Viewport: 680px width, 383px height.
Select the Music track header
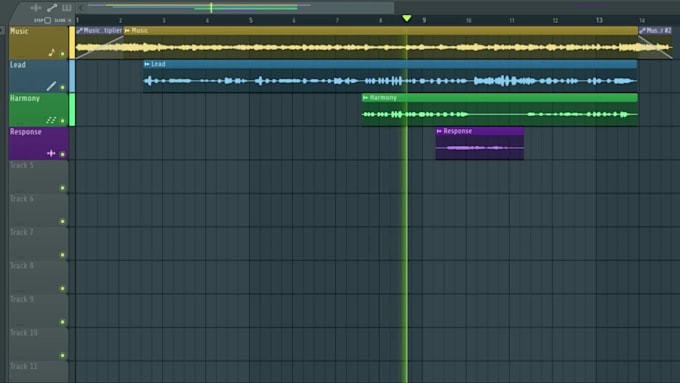pyautogui.click(x=39, y=43)
